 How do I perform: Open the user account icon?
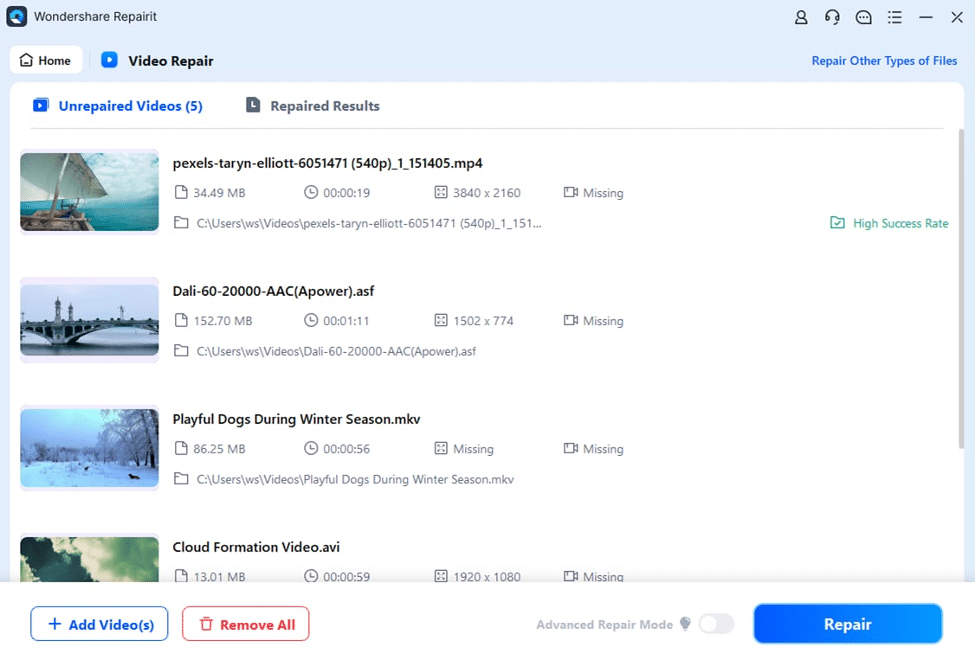tap(801, 17)
